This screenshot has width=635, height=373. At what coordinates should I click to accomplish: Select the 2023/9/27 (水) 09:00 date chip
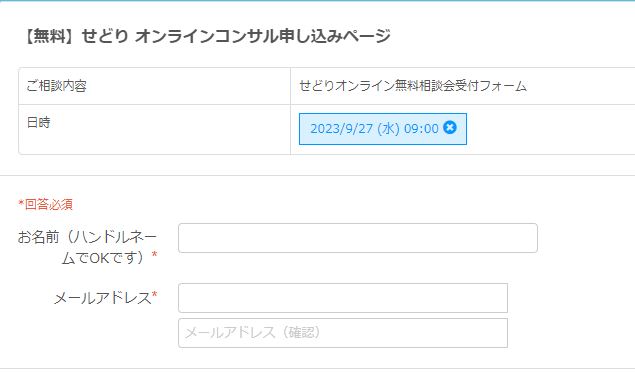pyautogui.click(x=383, y=129)
